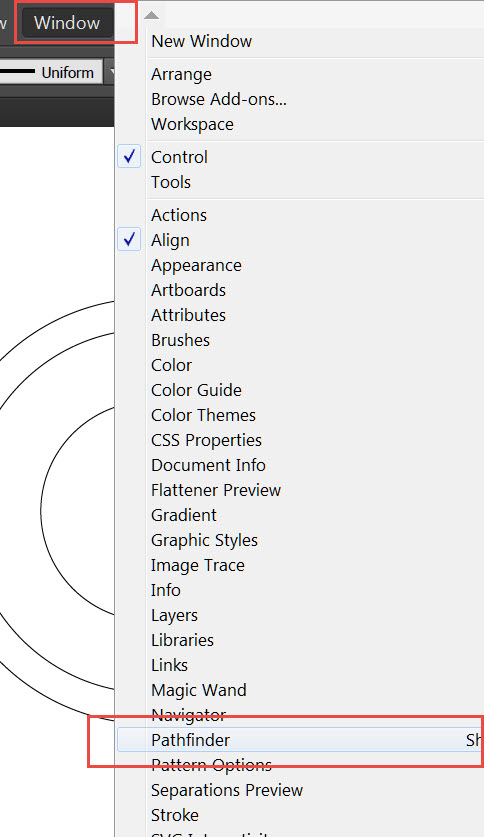The width and height of the screenshot is (484, 837).
Task: Show the Document Info panel
Action: 208,465
